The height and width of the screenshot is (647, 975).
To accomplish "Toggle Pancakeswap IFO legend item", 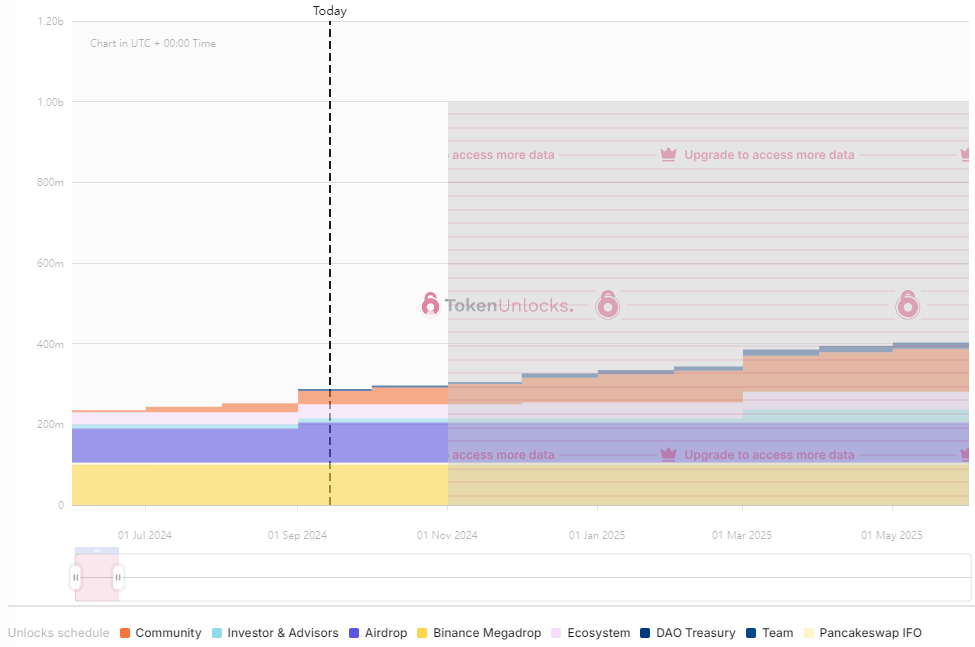I will click(862, 633).
